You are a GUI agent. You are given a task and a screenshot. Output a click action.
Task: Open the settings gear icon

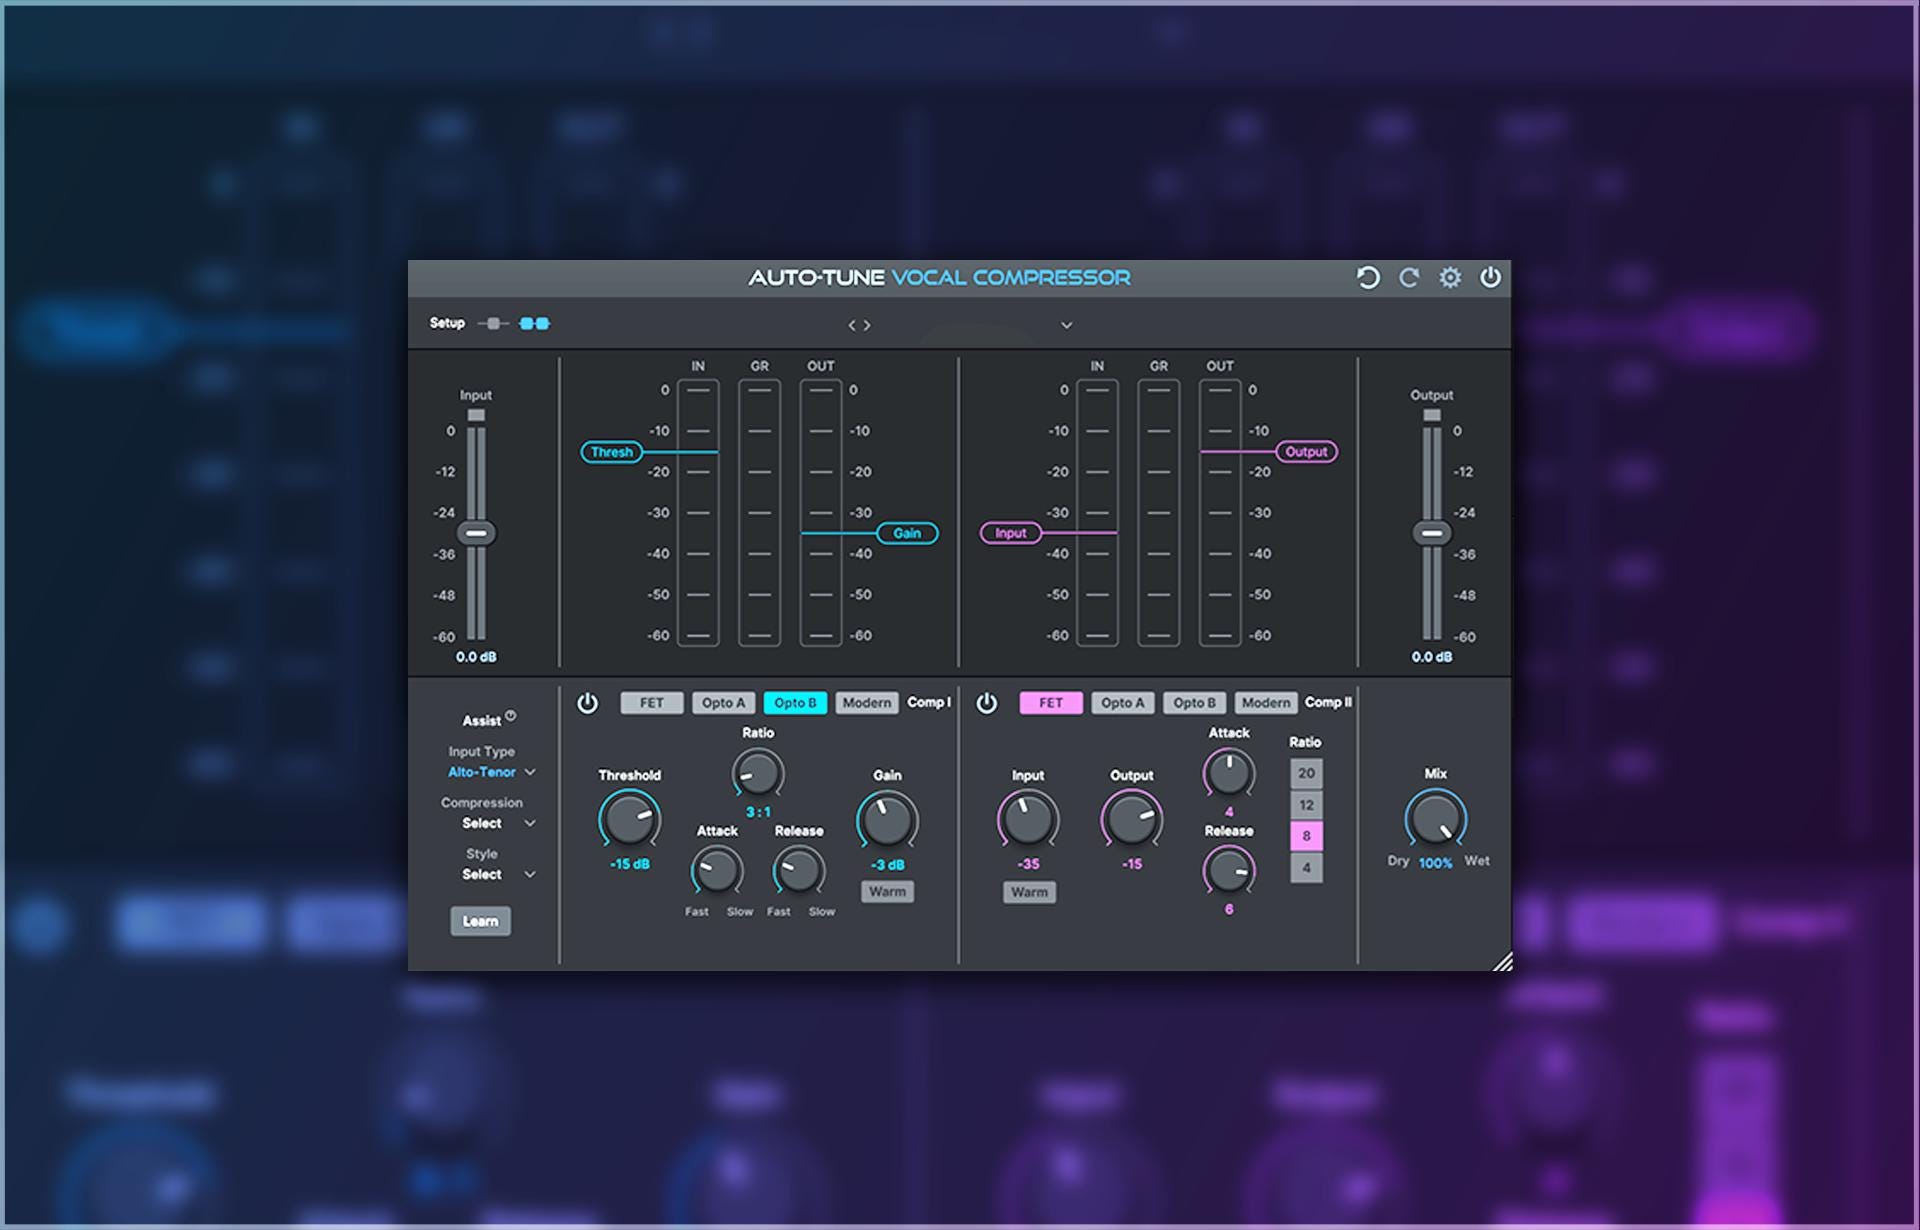click(x=1450, y=277)
